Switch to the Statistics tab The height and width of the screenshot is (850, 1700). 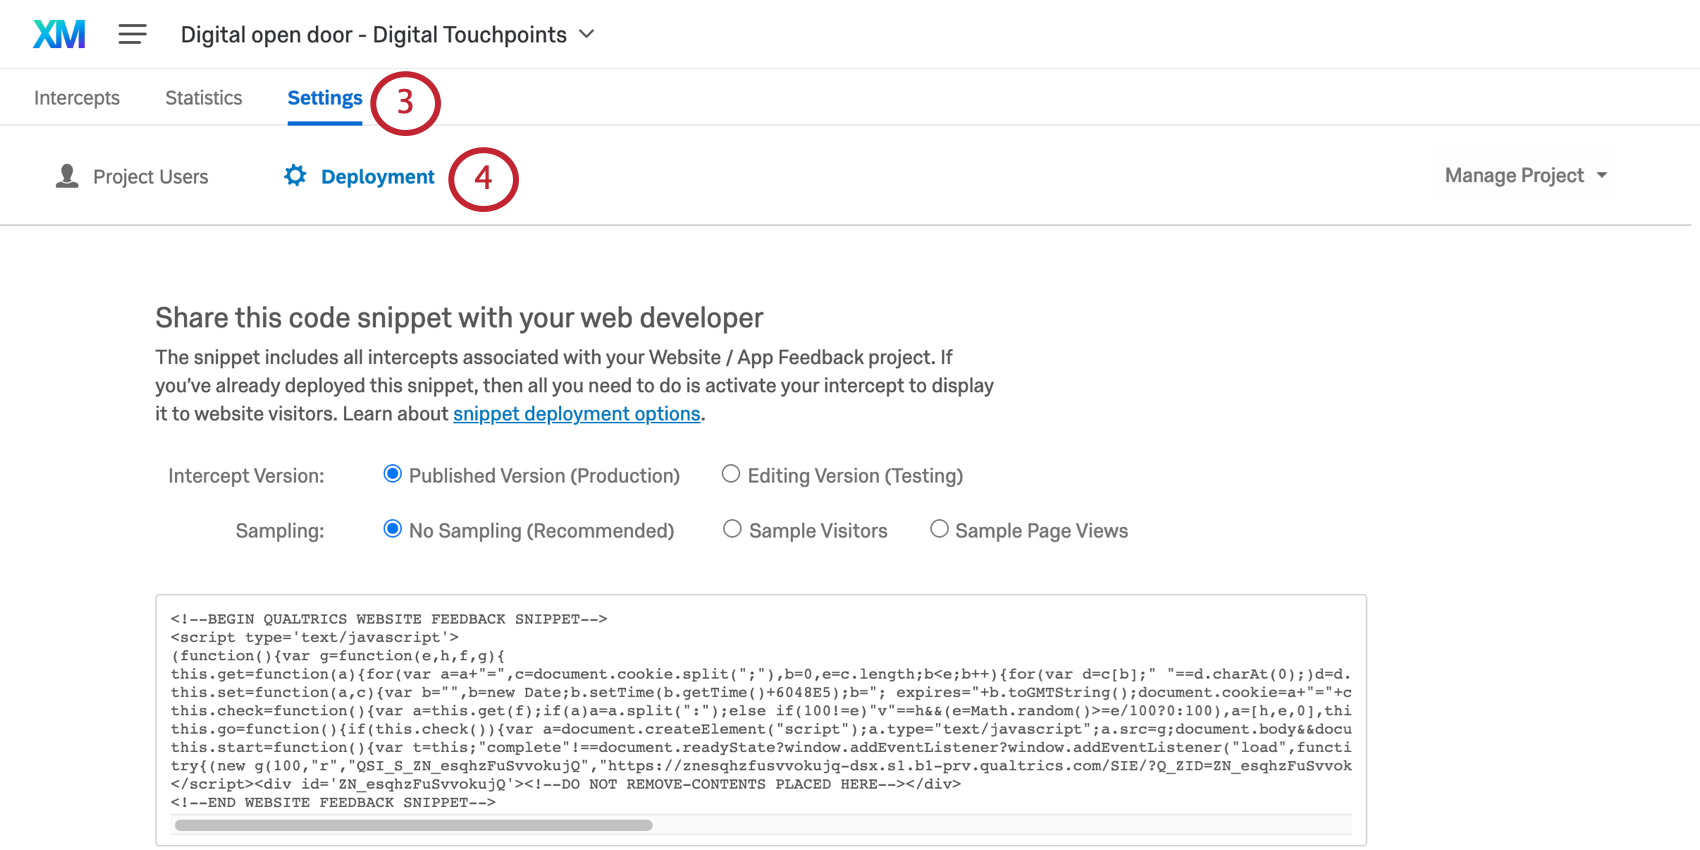click(x=204, y=98)
